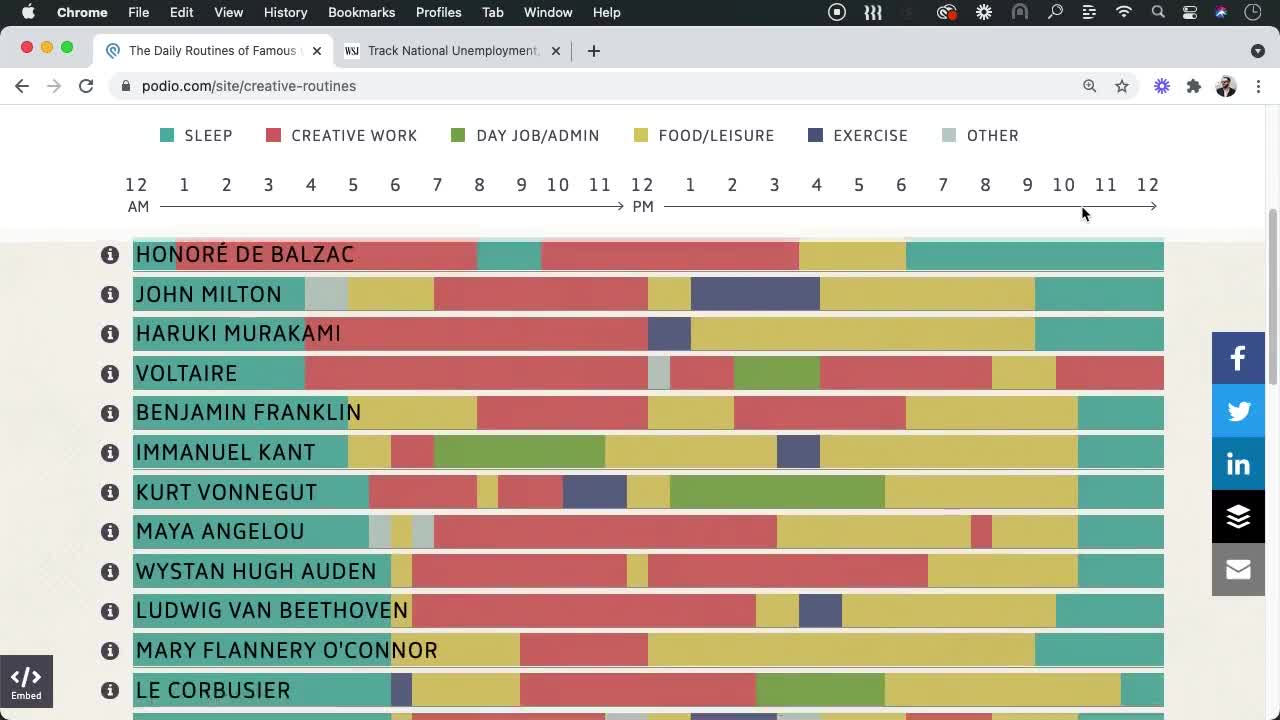Open info for Honoré de Balzac
The width and height of the screenshot is (1280, 720).
tap(110, 254)
